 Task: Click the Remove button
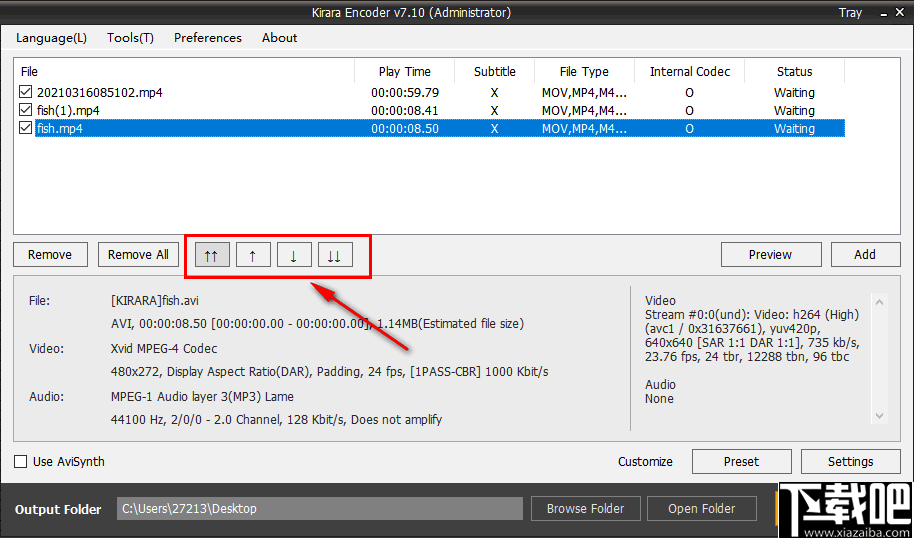(50, 255)
